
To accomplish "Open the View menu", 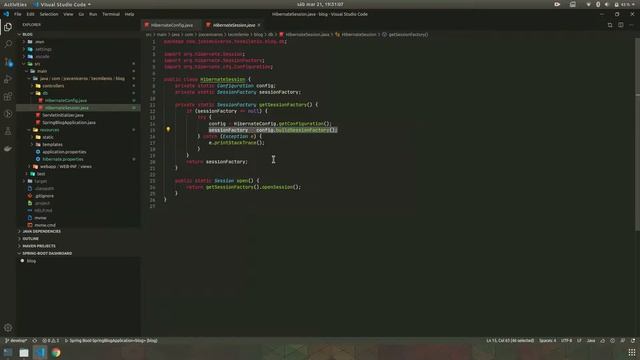I will [x=68, y=14].
